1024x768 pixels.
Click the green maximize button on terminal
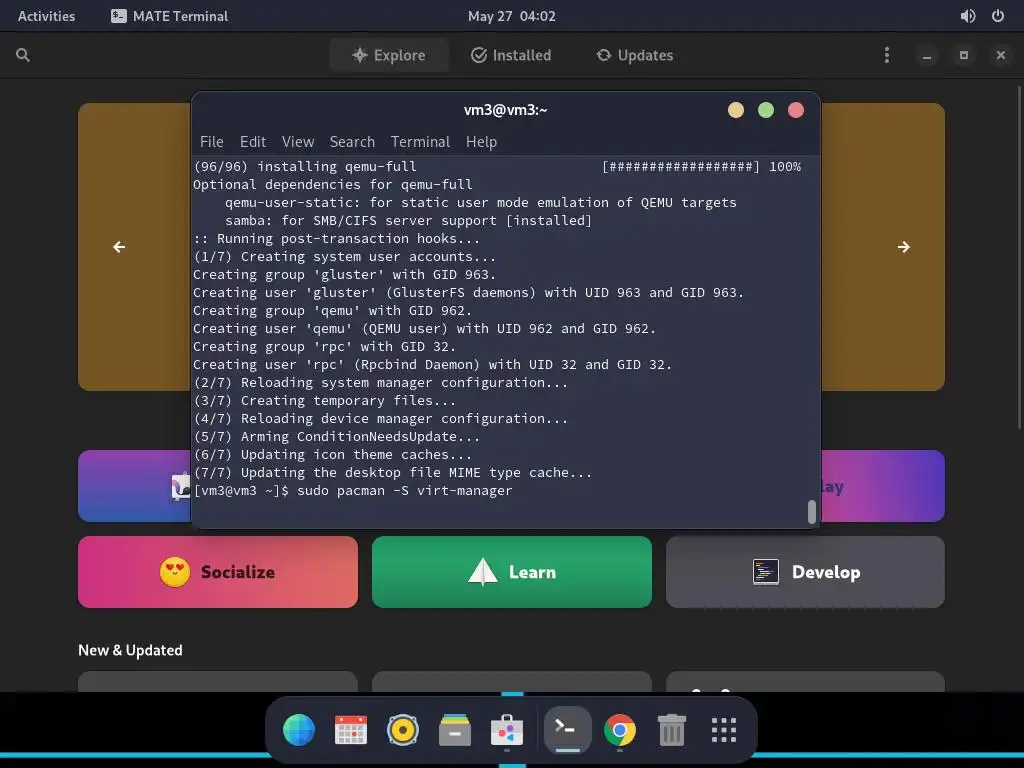766,110
